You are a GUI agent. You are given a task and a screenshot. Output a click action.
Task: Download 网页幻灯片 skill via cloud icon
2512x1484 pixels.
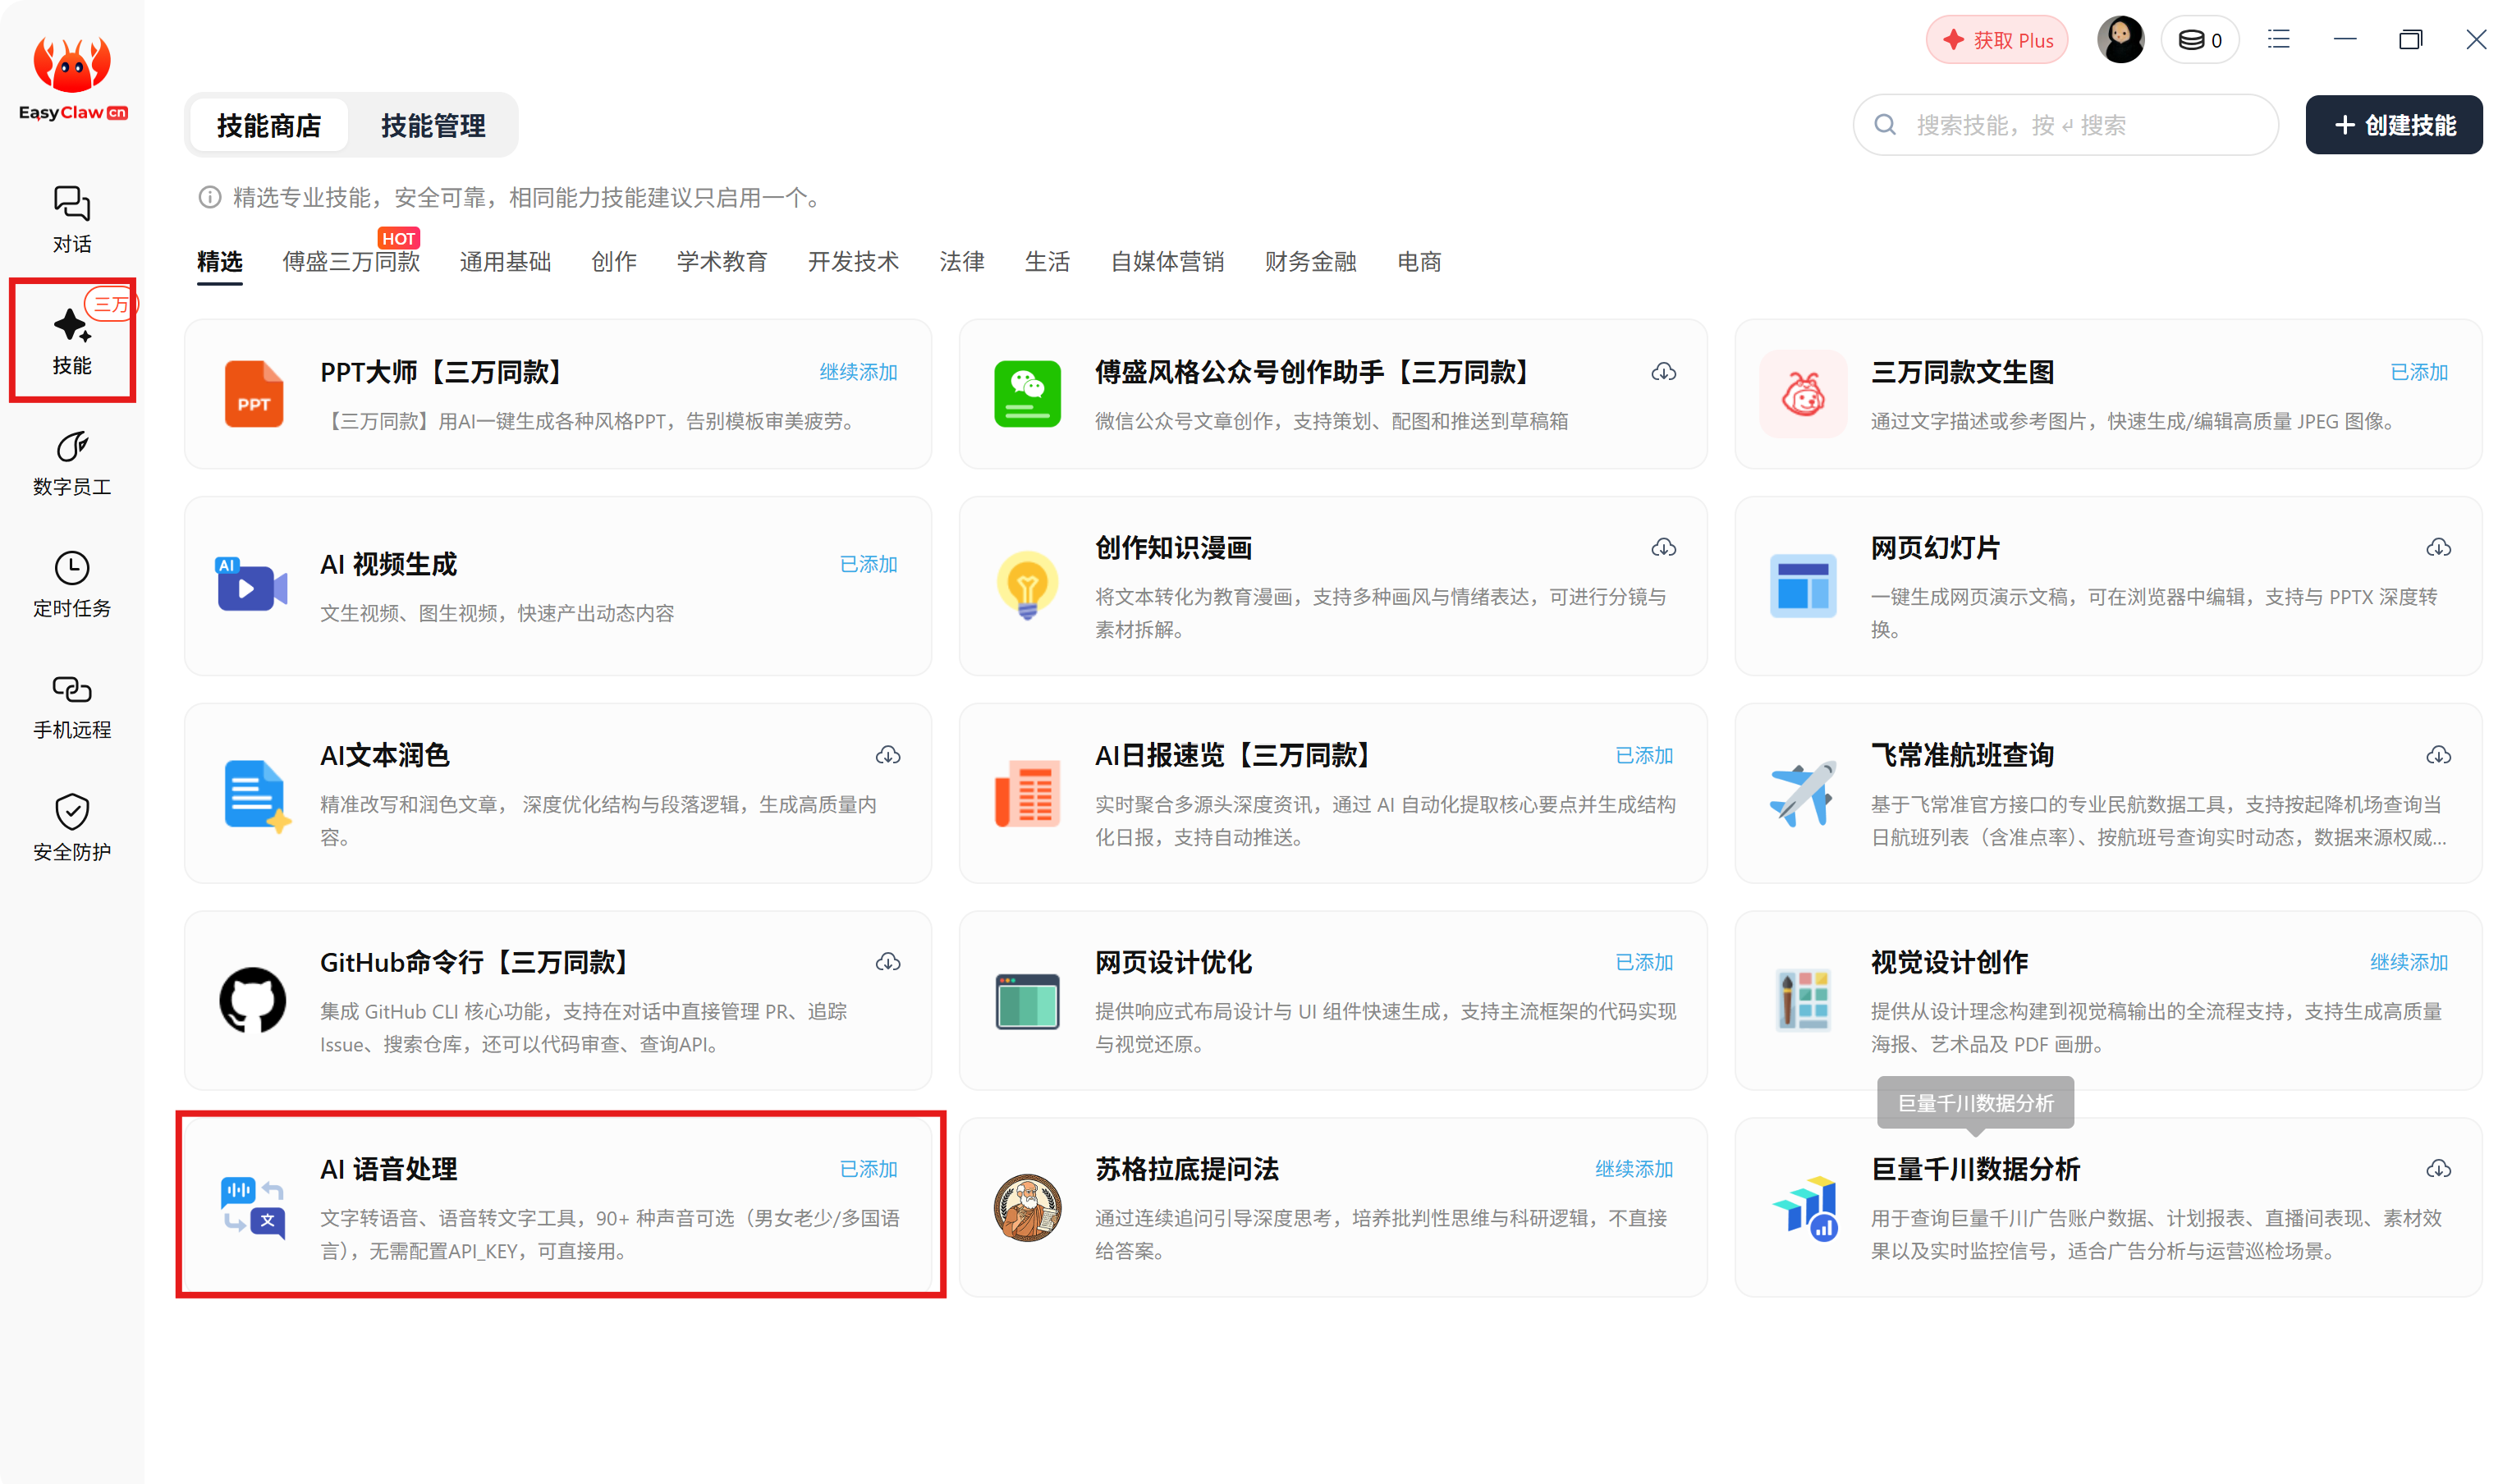(2439, 547)
